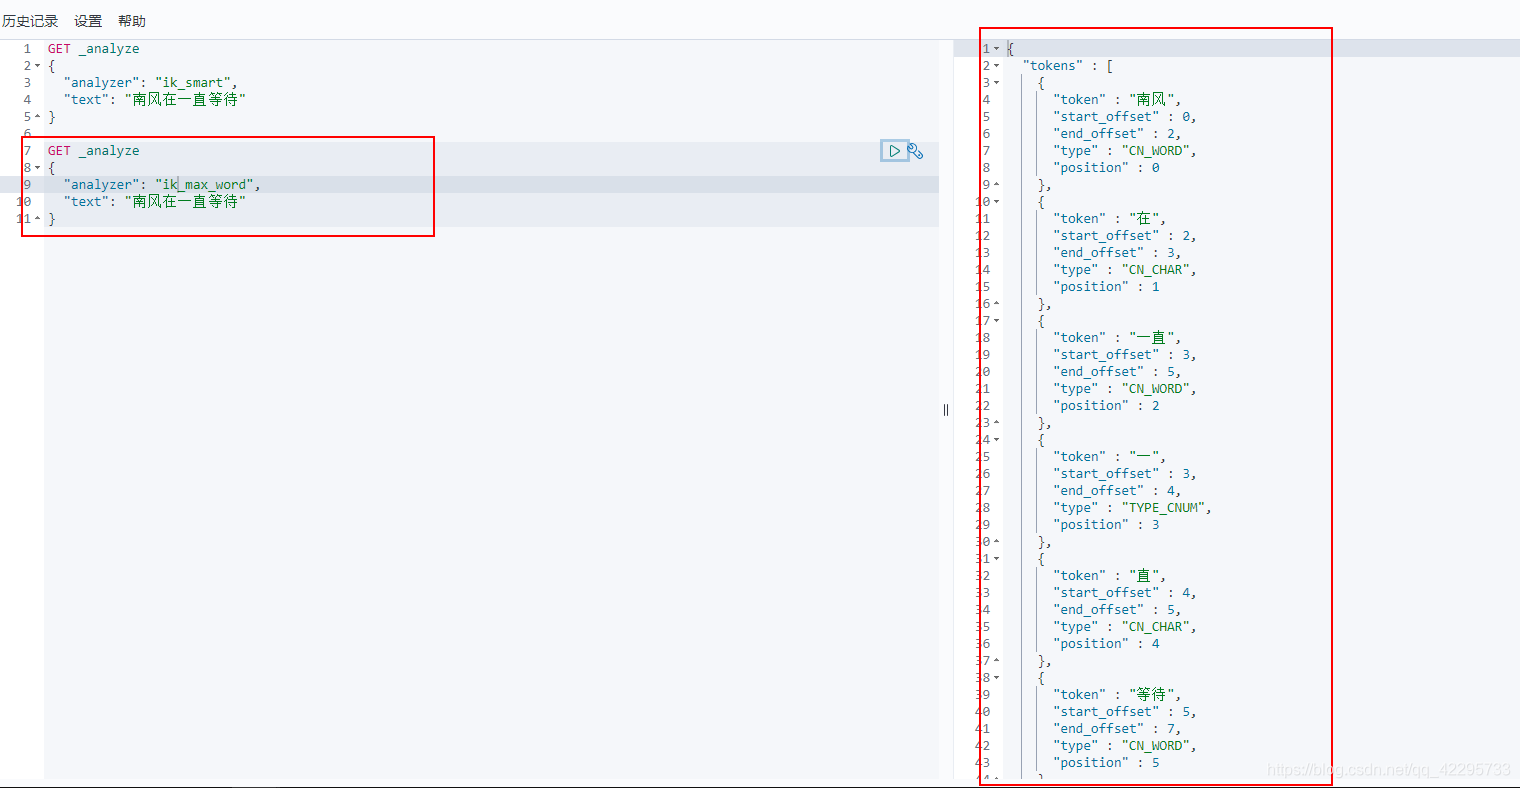1520x788 pixels.
Task: Click the "position" : 3 output line
Action: [x=1106, y=525]
